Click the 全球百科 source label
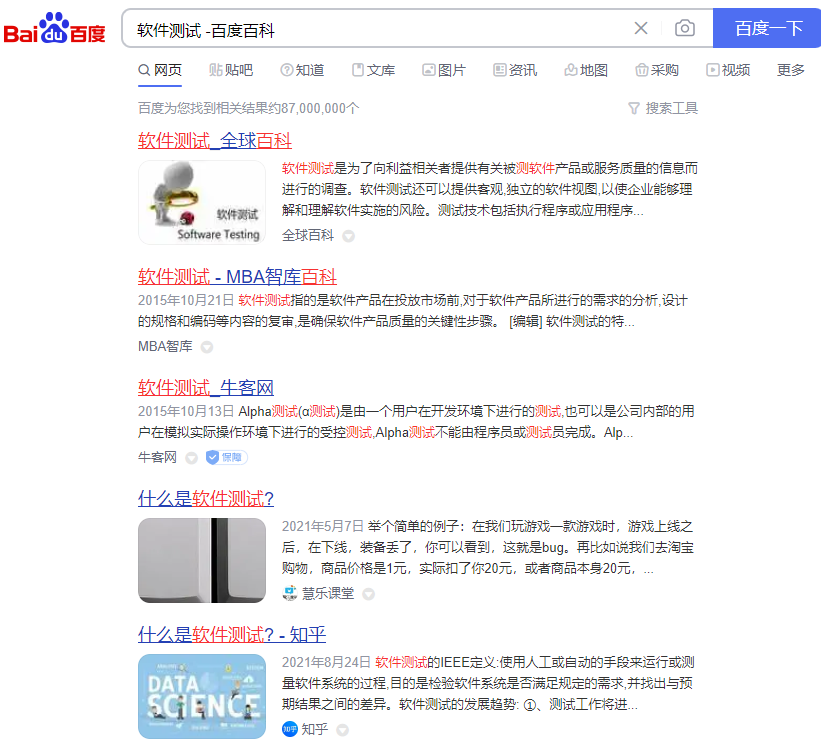Screen dimensions: 821x747 308,236
